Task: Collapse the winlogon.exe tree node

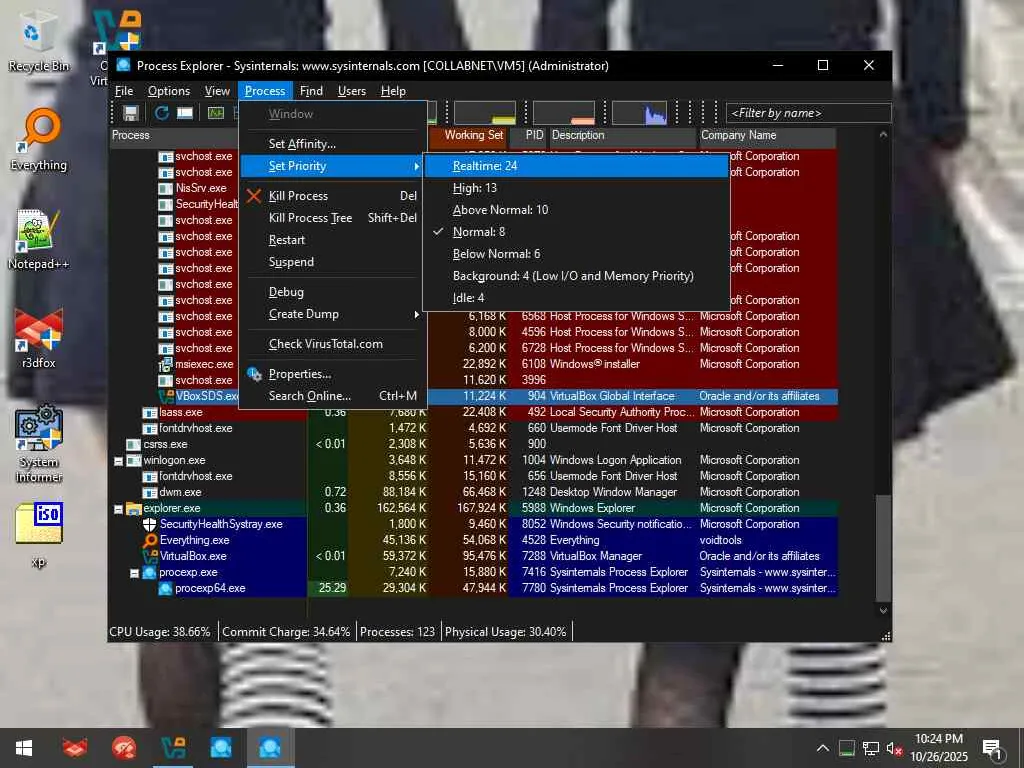Action: point(118,461)
